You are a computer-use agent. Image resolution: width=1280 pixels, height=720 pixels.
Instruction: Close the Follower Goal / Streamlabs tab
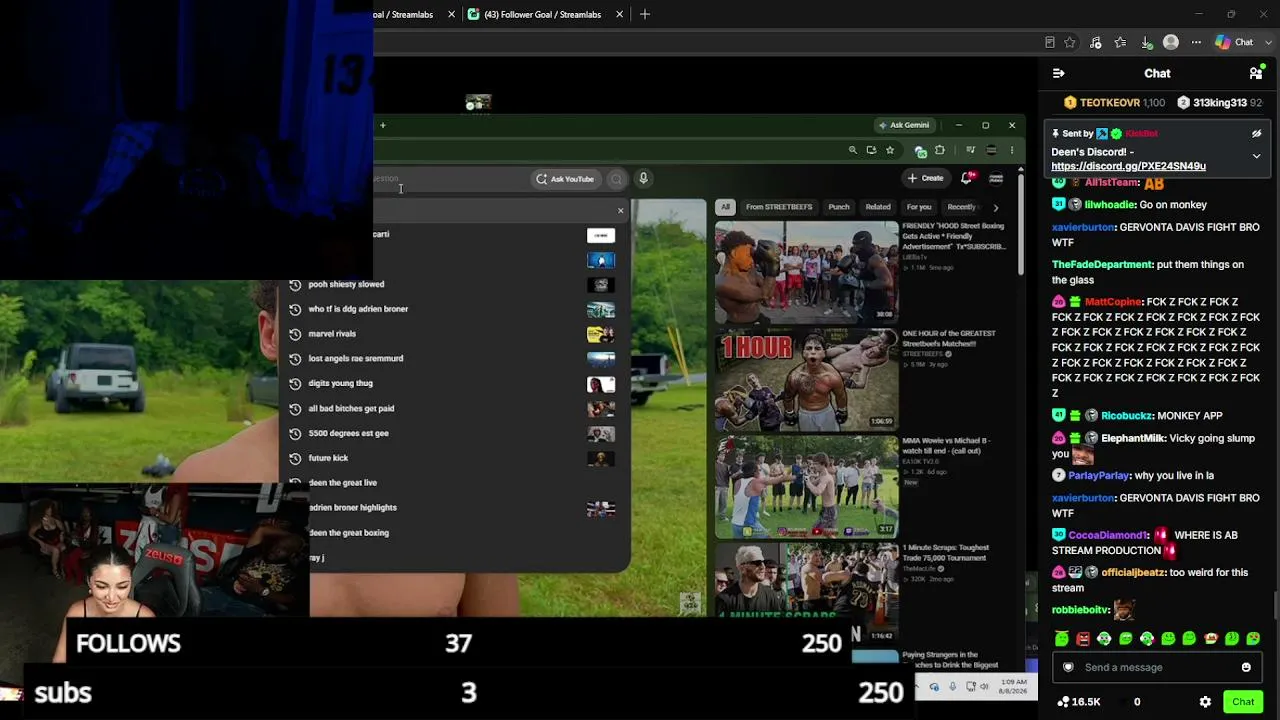pos(620,14)
